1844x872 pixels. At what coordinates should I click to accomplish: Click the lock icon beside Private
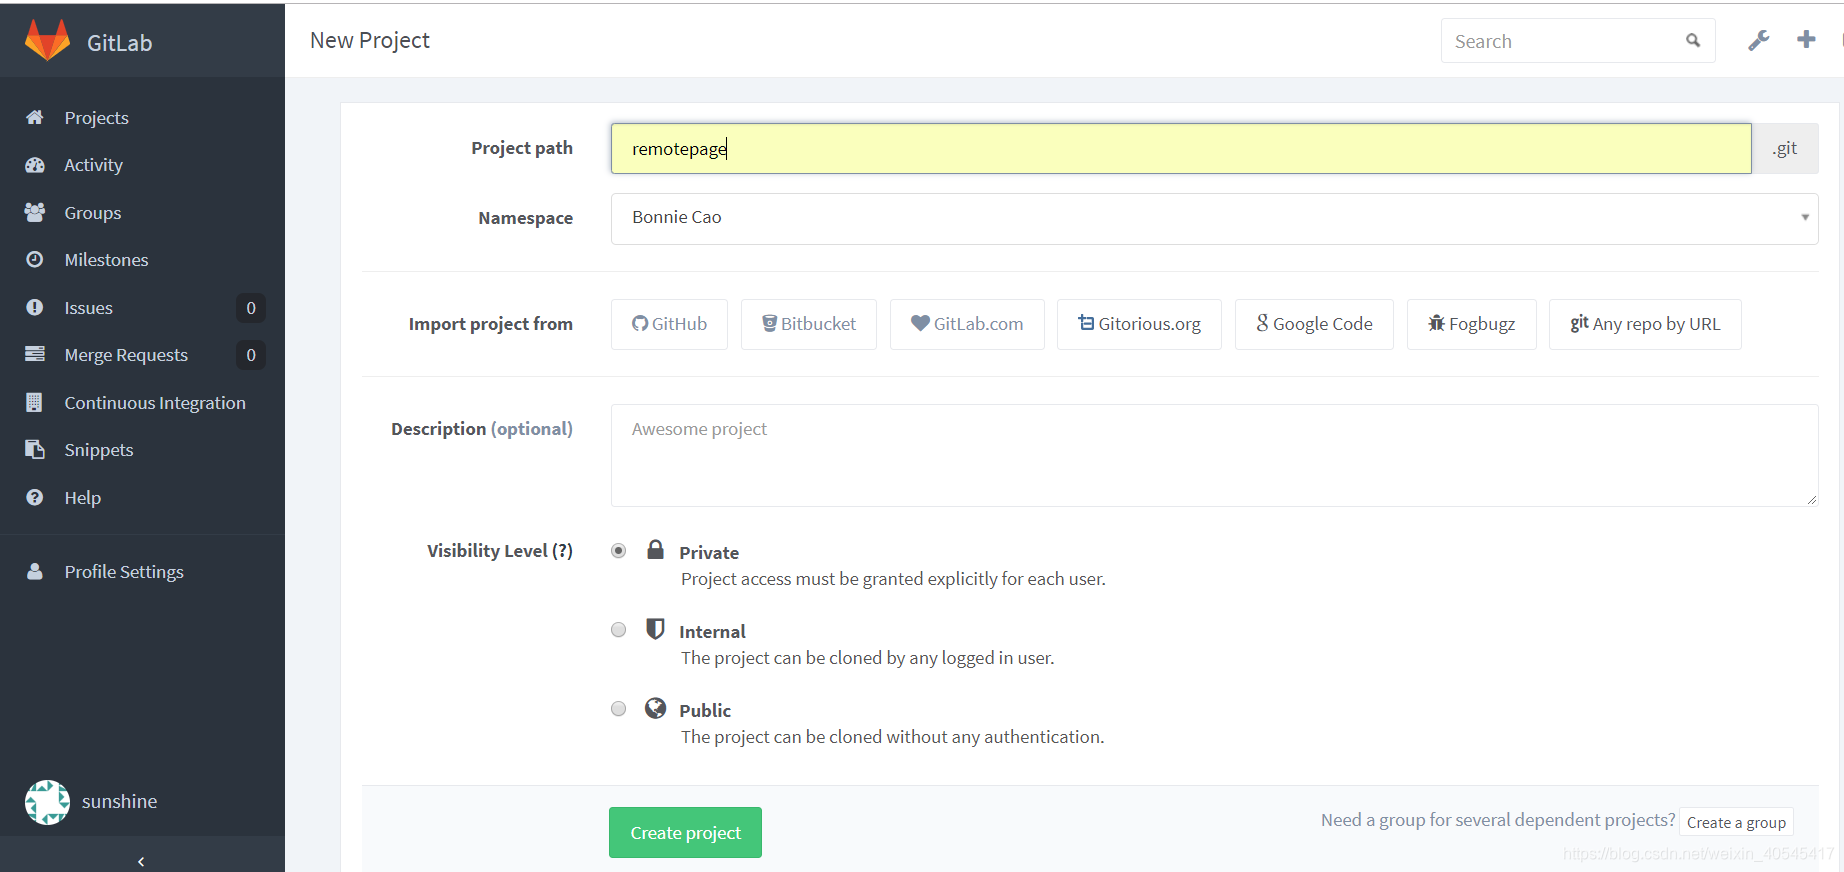[x=655, y=549]
